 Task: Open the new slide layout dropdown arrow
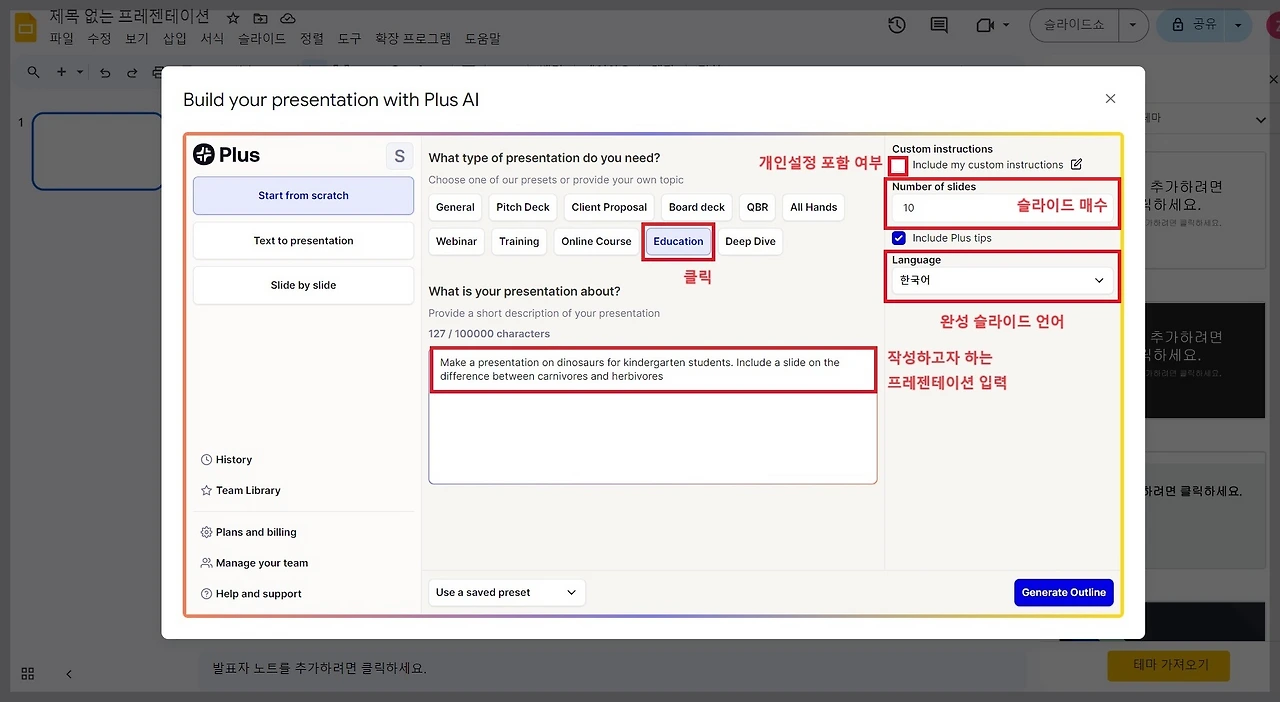pos(79,72)
